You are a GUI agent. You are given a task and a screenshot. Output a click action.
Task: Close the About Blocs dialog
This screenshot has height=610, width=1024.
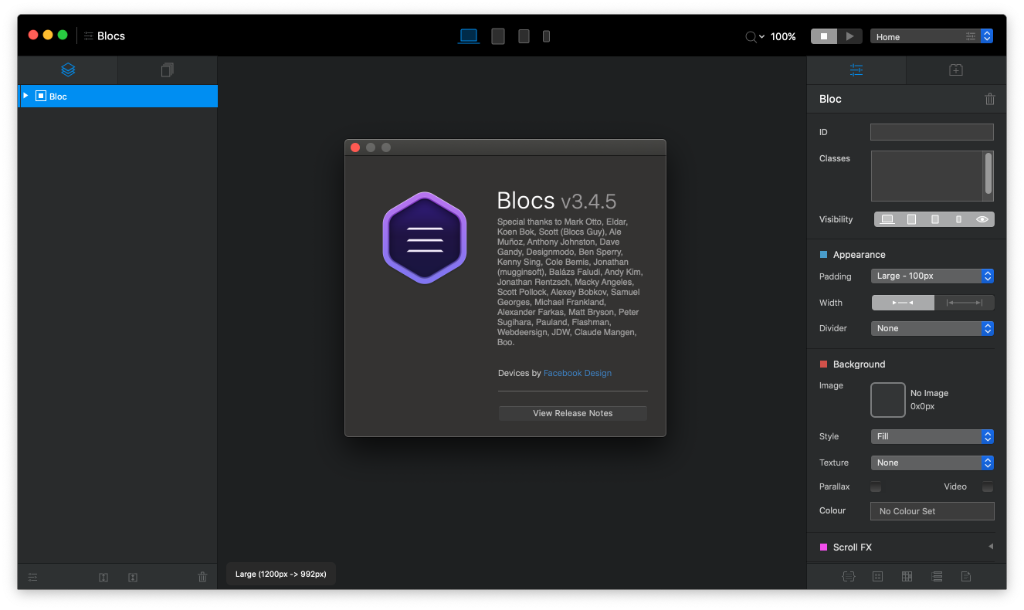click(355, 148)
